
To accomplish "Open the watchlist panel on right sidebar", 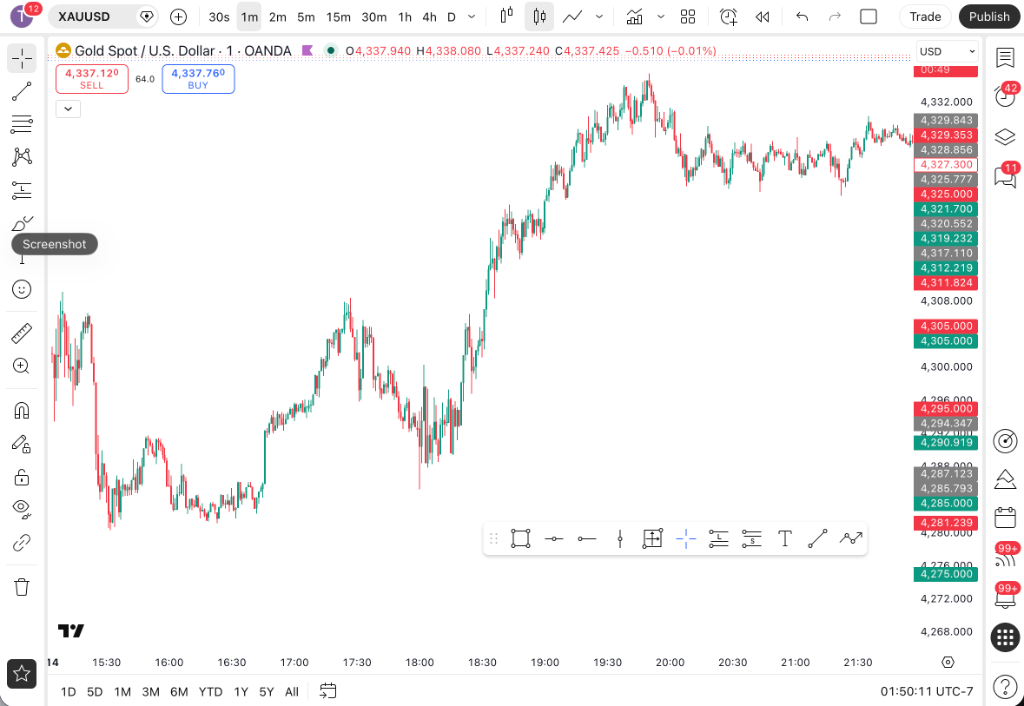I will tap(1004, 58).
